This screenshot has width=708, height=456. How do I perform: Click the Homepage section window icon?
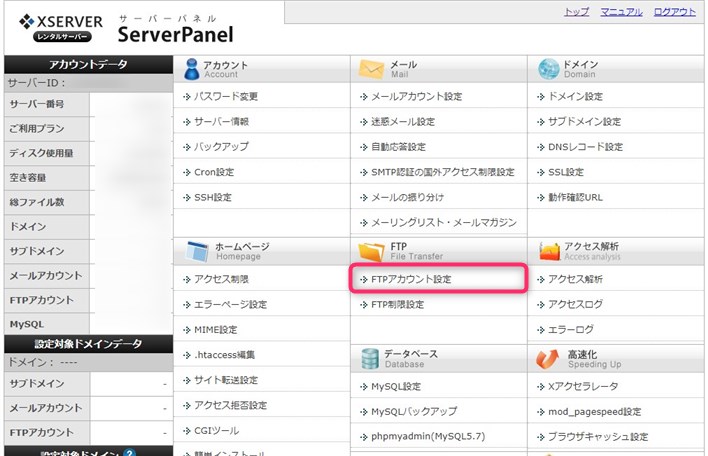tap(197, 251)
